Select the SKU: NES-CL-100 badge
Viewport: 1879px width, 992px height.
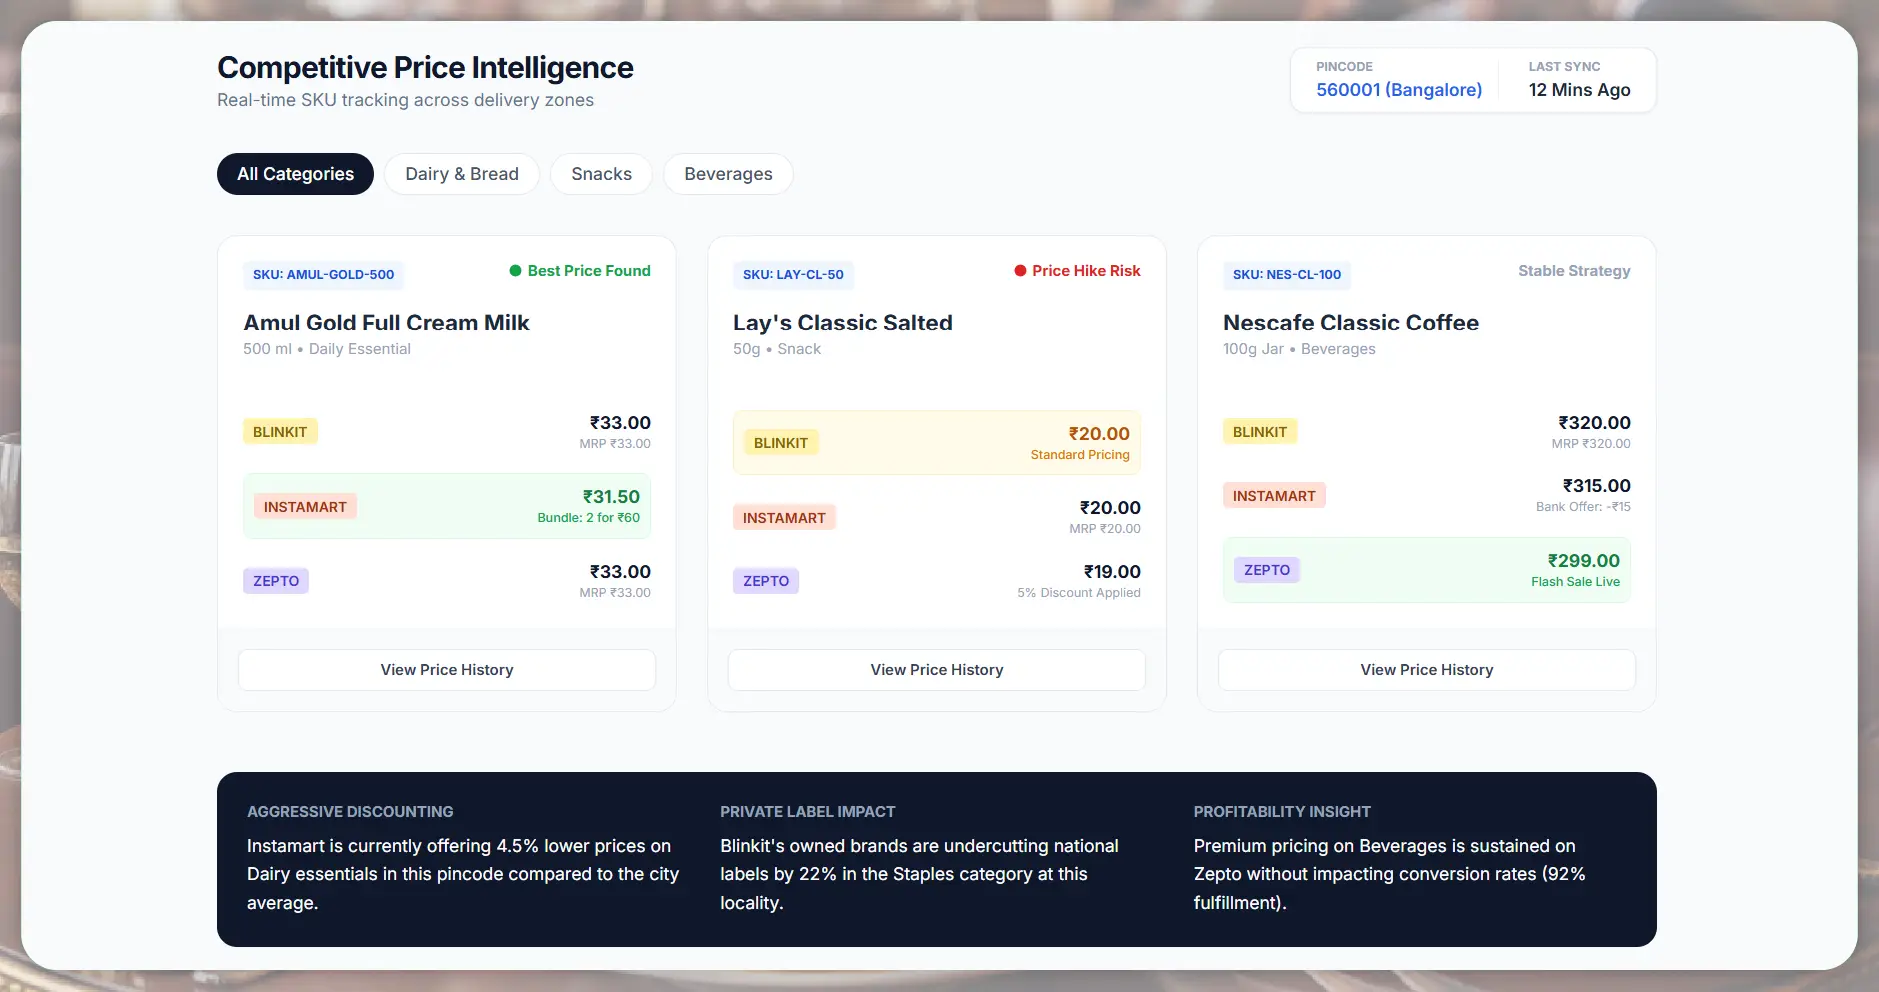(1286, 275)
